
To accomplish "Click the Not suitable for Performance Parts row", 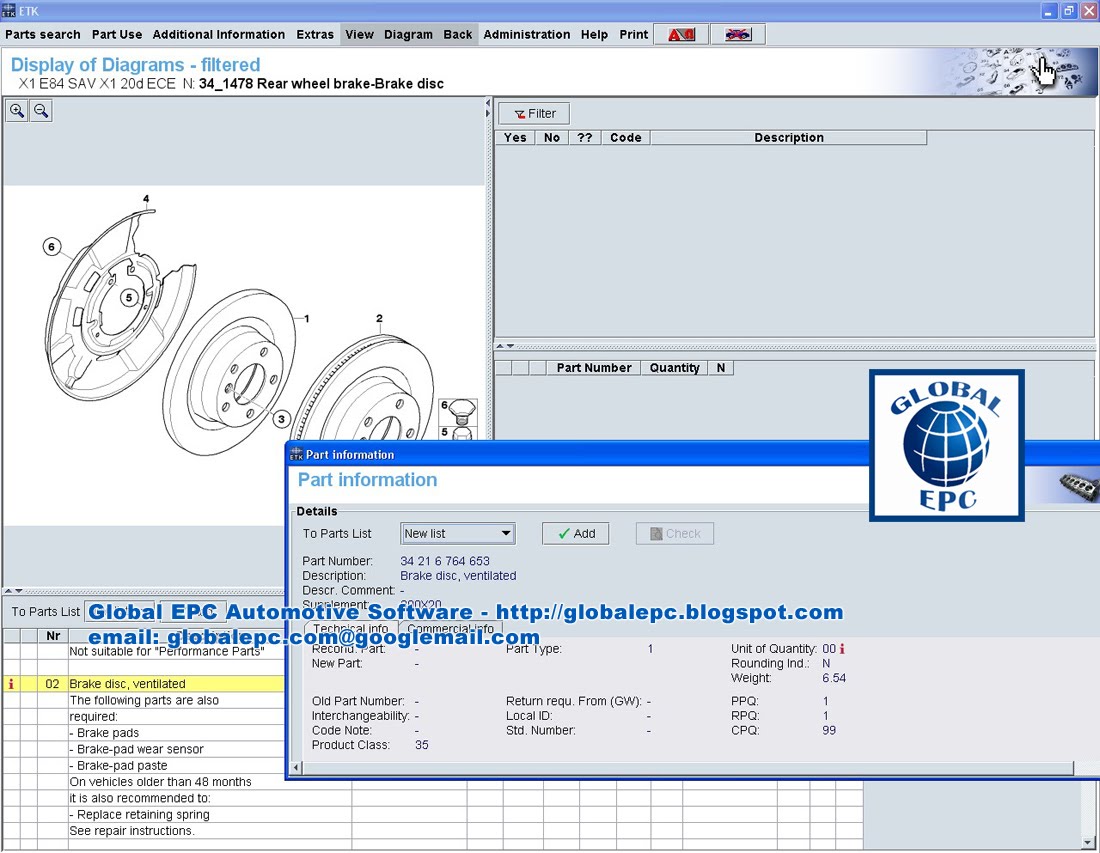I will (166, 651).
